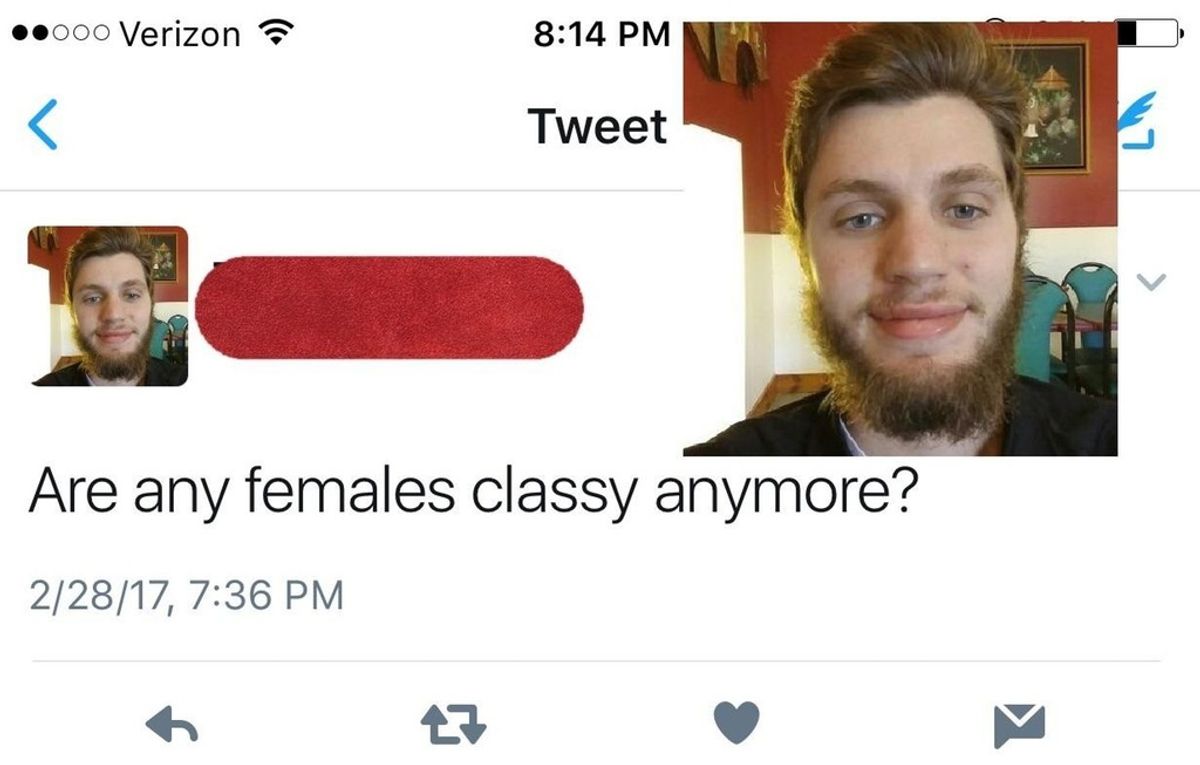The width and height of the screenshot is (1200, 765).
Task: Tap the 2/28/17 7:36 PM timestamp
Action: pyautogui.click(x=186, y=595)
